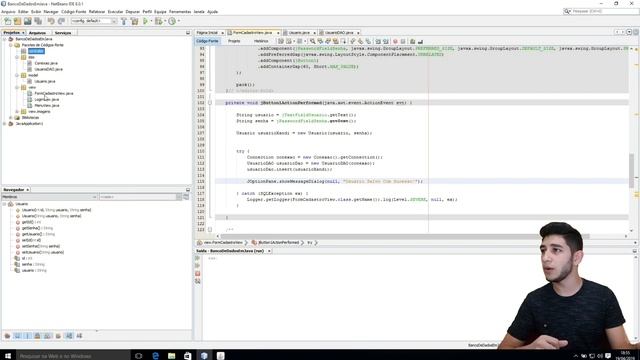The image size is (640, 360).
Task: Click the Clean and Build icon
Action: [x=134, y=21]
